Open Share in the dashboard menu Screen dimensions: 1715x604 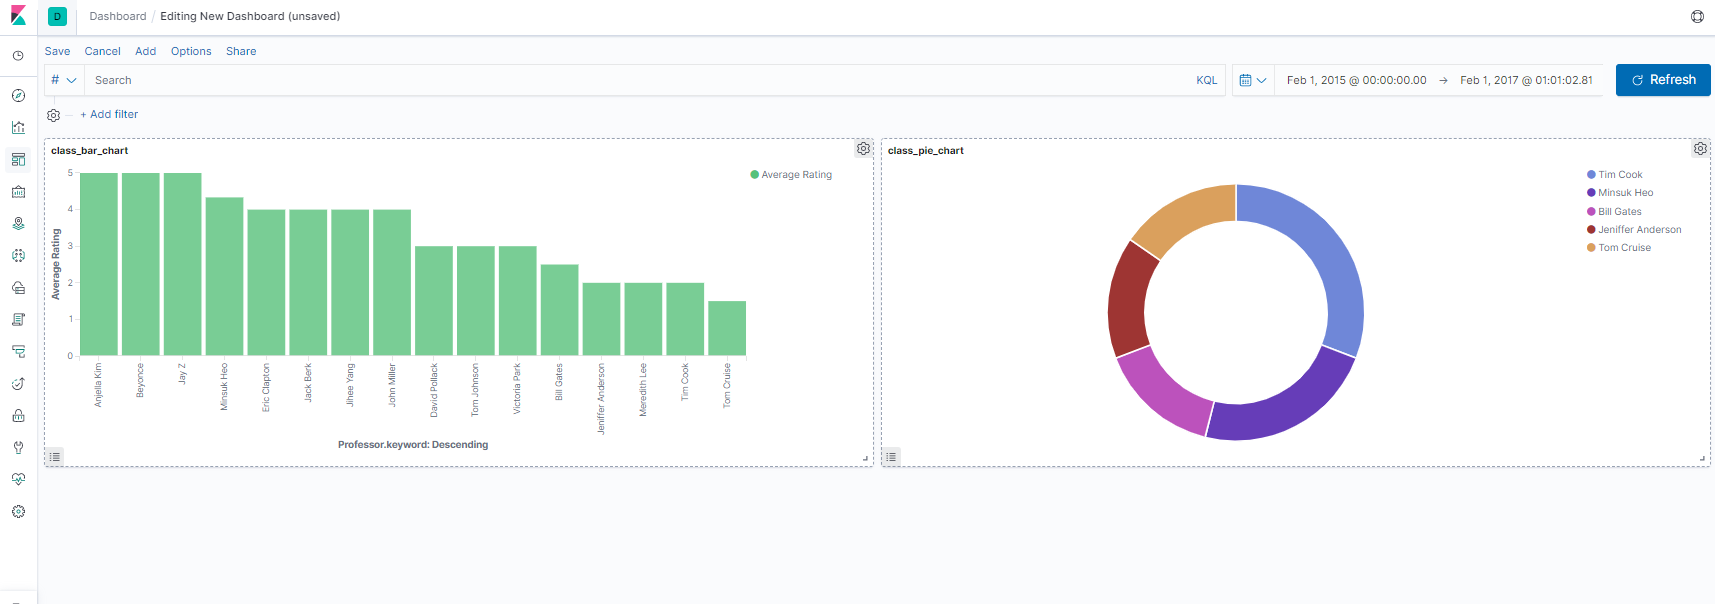click(x=241, y=51)
